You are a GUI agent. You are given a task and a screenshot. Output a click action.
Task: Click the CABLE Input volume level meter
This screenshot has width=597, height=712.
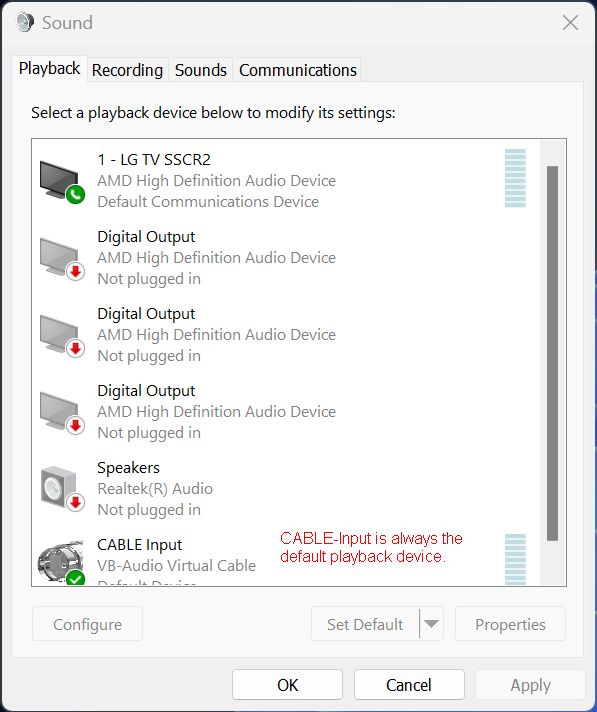(515, 559)
